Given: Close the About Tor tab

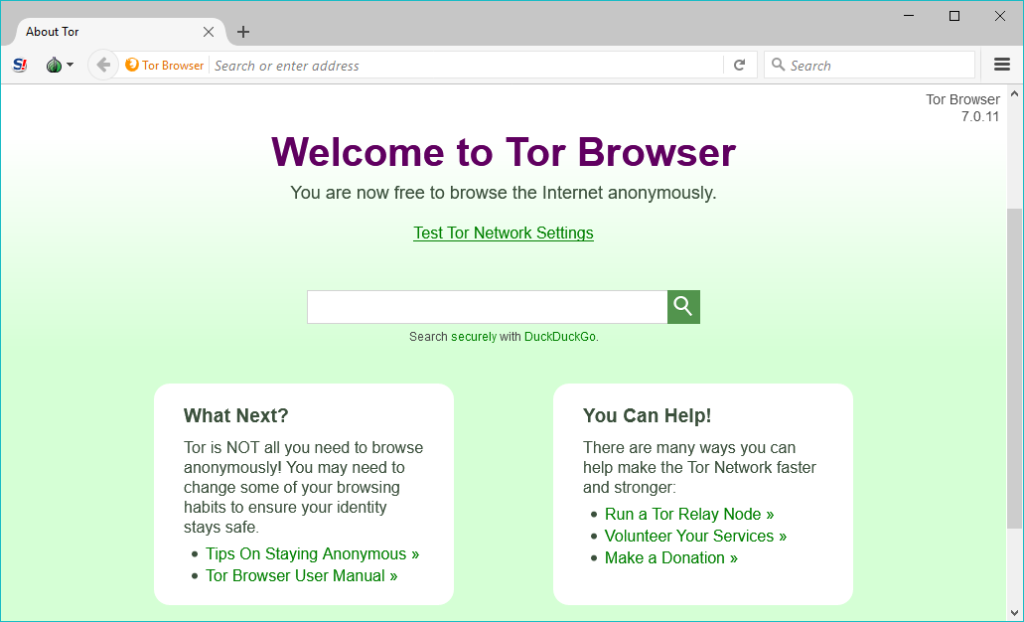Looking at the screenshot, I should (x=208, y=31).
